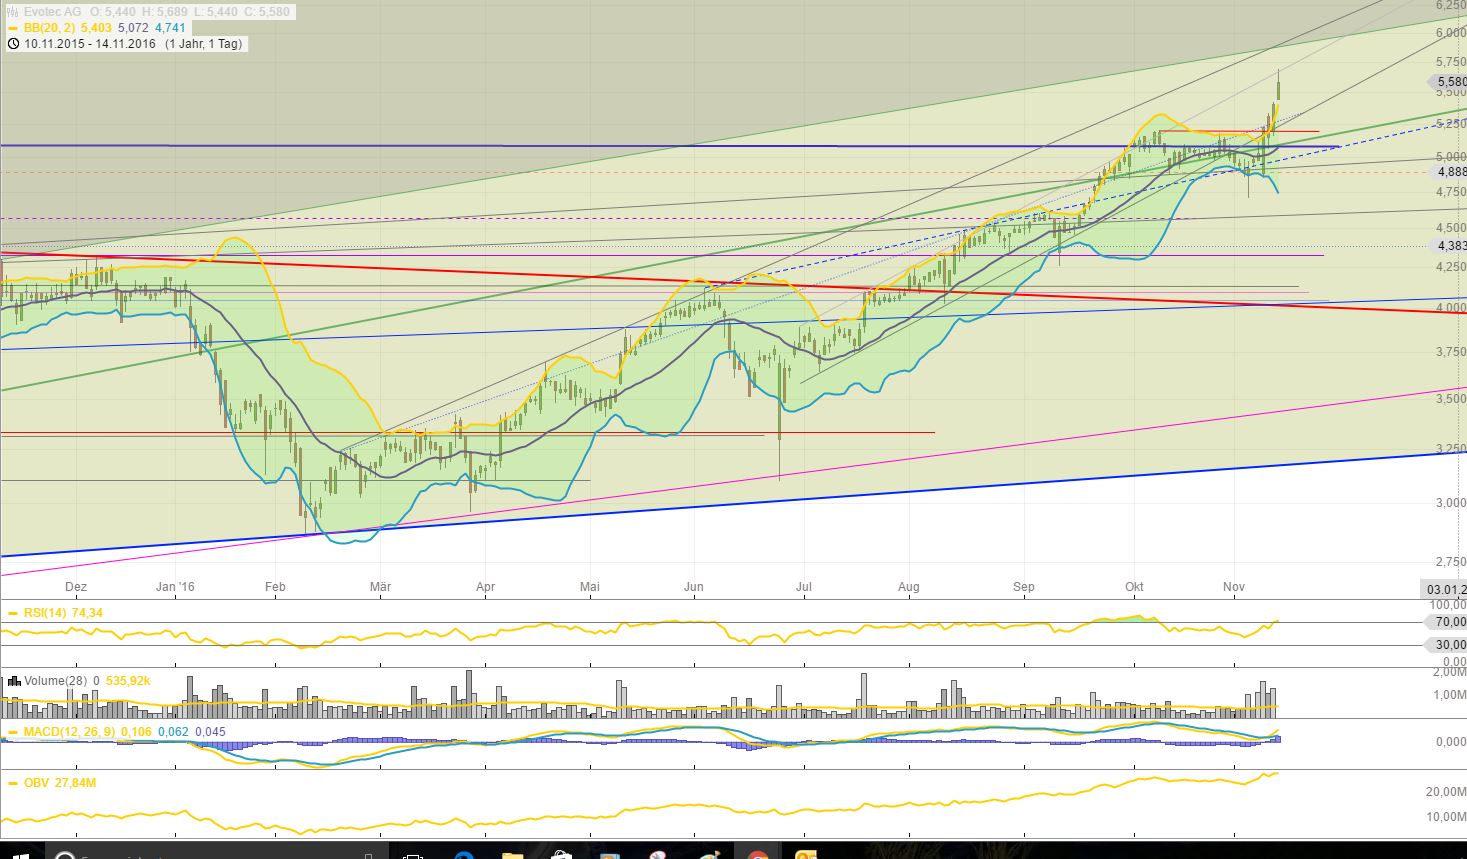This screenshot has height=859, width=1467.
Task: Select the Evotec AG instrument name
Action: (x=53, y=12)
